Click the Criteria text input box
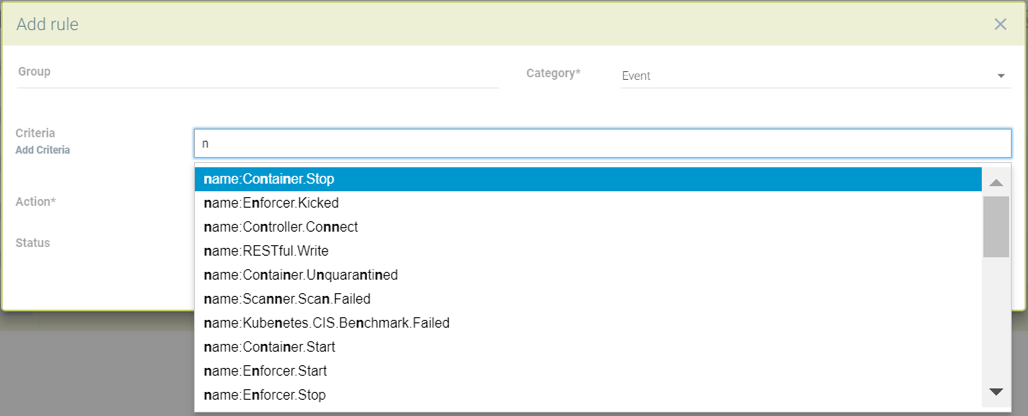The width and height of the screenshot is (1028, 416). (602, 143)
